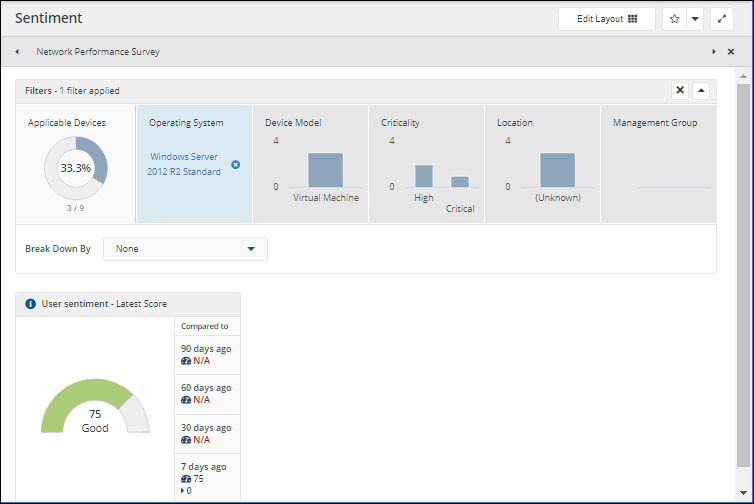Click the Virtual Machine bar in Device Model
Viewport: 754px width, 504px height.
325,170
